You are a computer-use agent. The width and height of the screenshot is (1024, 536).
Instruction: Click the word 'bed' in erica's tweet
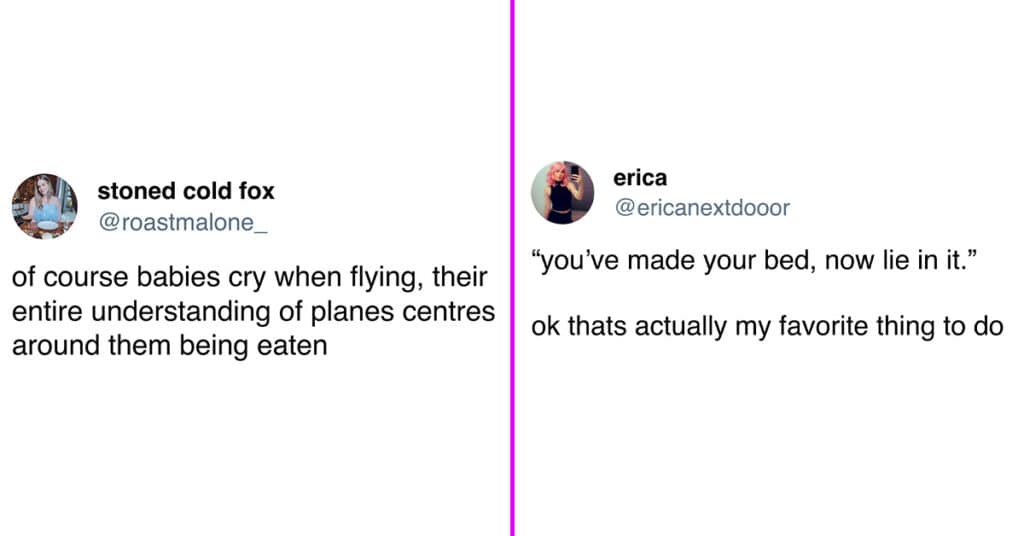(797, 260)
